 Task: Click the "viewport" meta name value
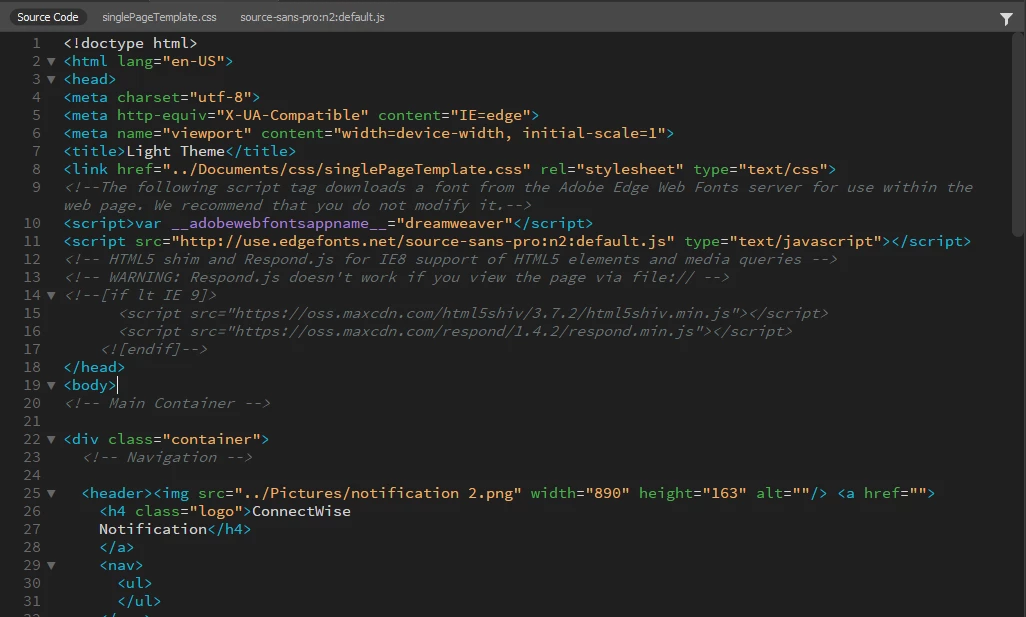[x=207, y=133]
